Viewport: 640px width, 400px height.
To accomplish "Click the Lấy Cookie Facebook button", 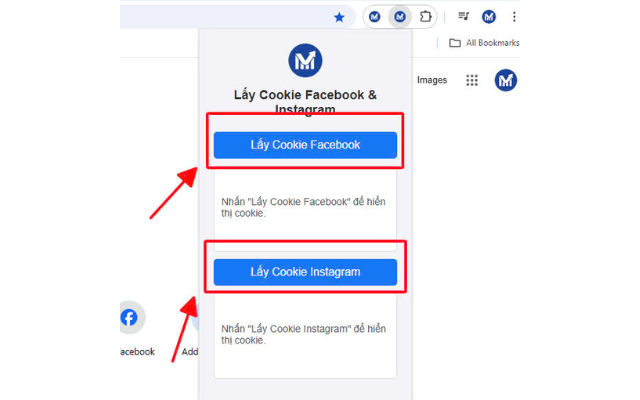I will 305,145.
